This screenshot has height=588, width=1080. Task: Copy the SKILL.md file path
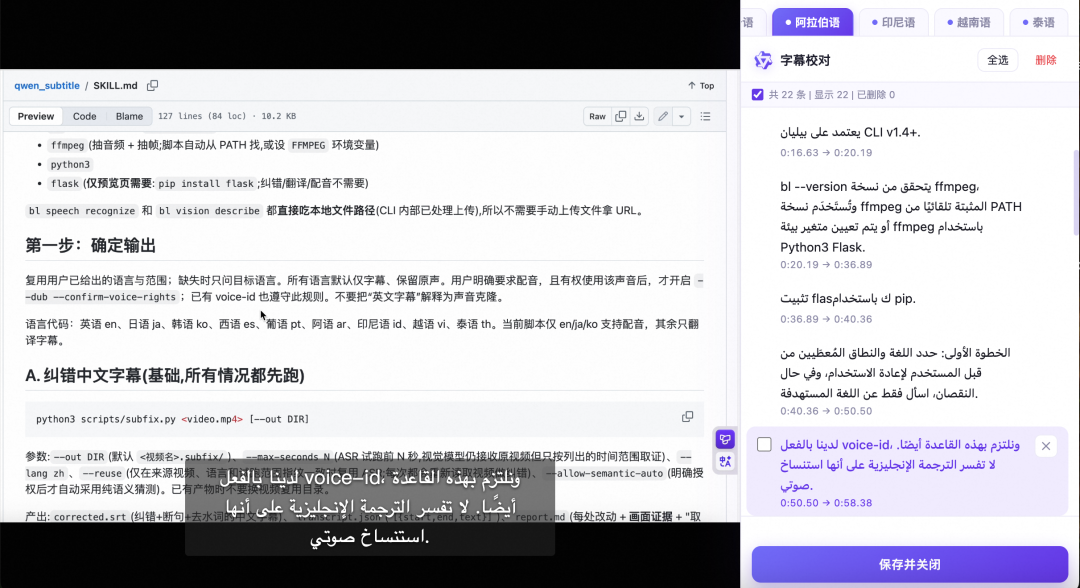point(152,85)
